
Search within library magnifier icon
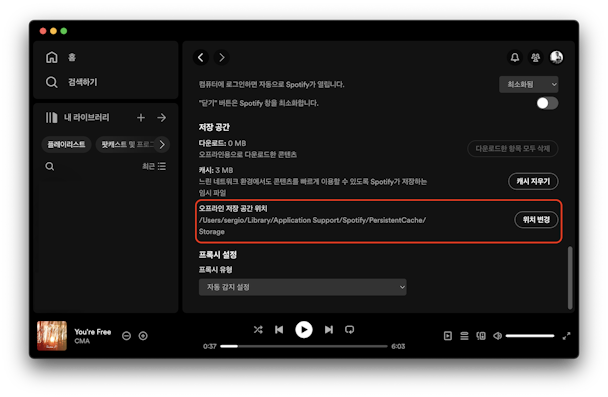point(50,166)
